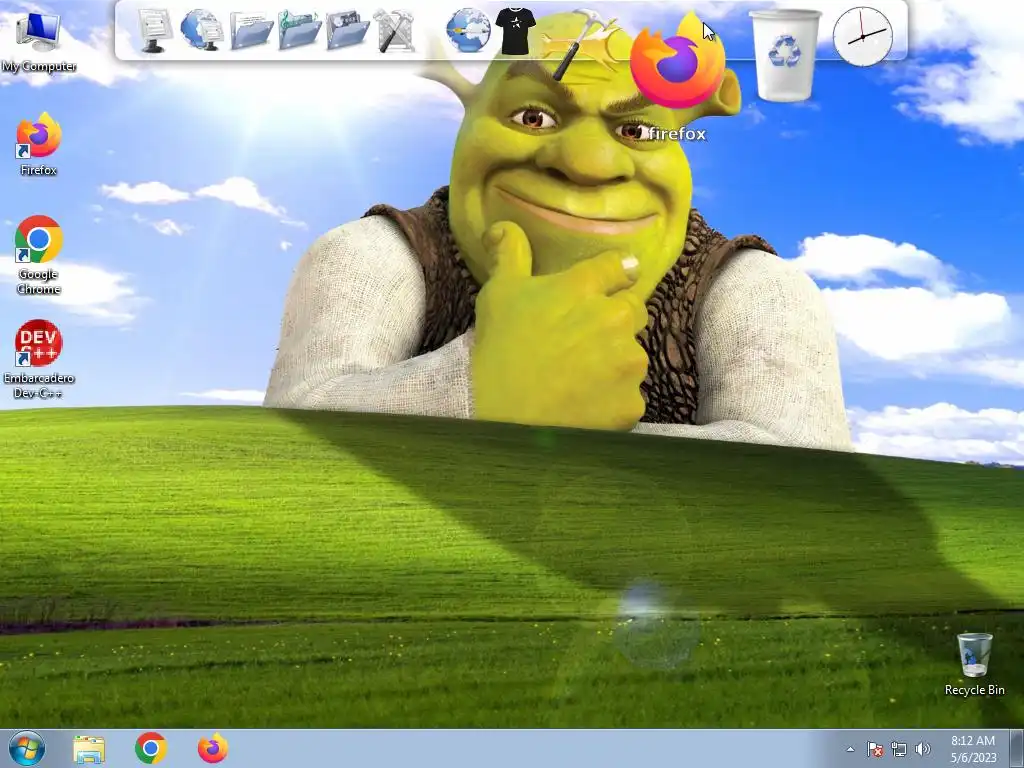Open the recycle bin dock icon
1024x768 pixels.
tap(784, 55)
